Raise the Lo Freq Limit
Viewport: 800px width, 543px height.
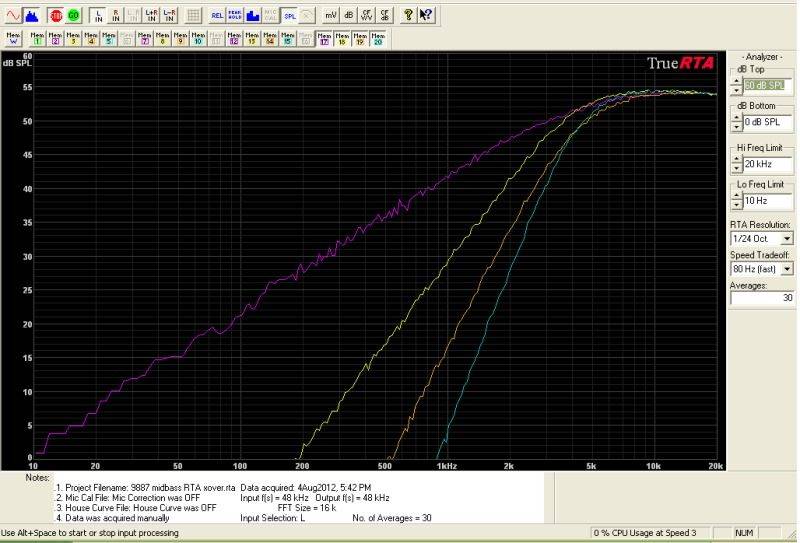tap(736, 196)
